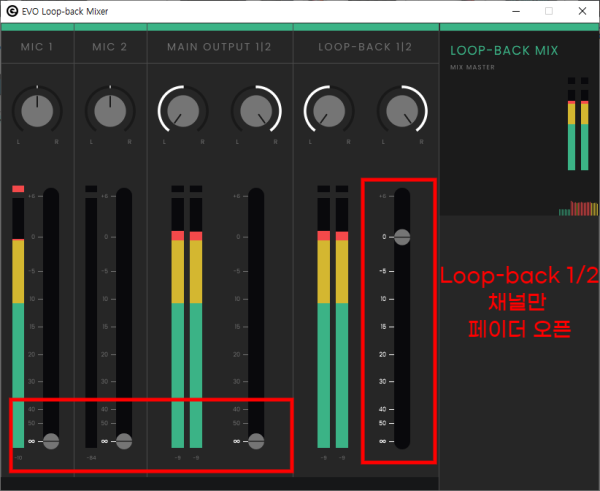Click the MIC 1 pan knob
Viewport: 600px width, 491px height.
(37, 111)
